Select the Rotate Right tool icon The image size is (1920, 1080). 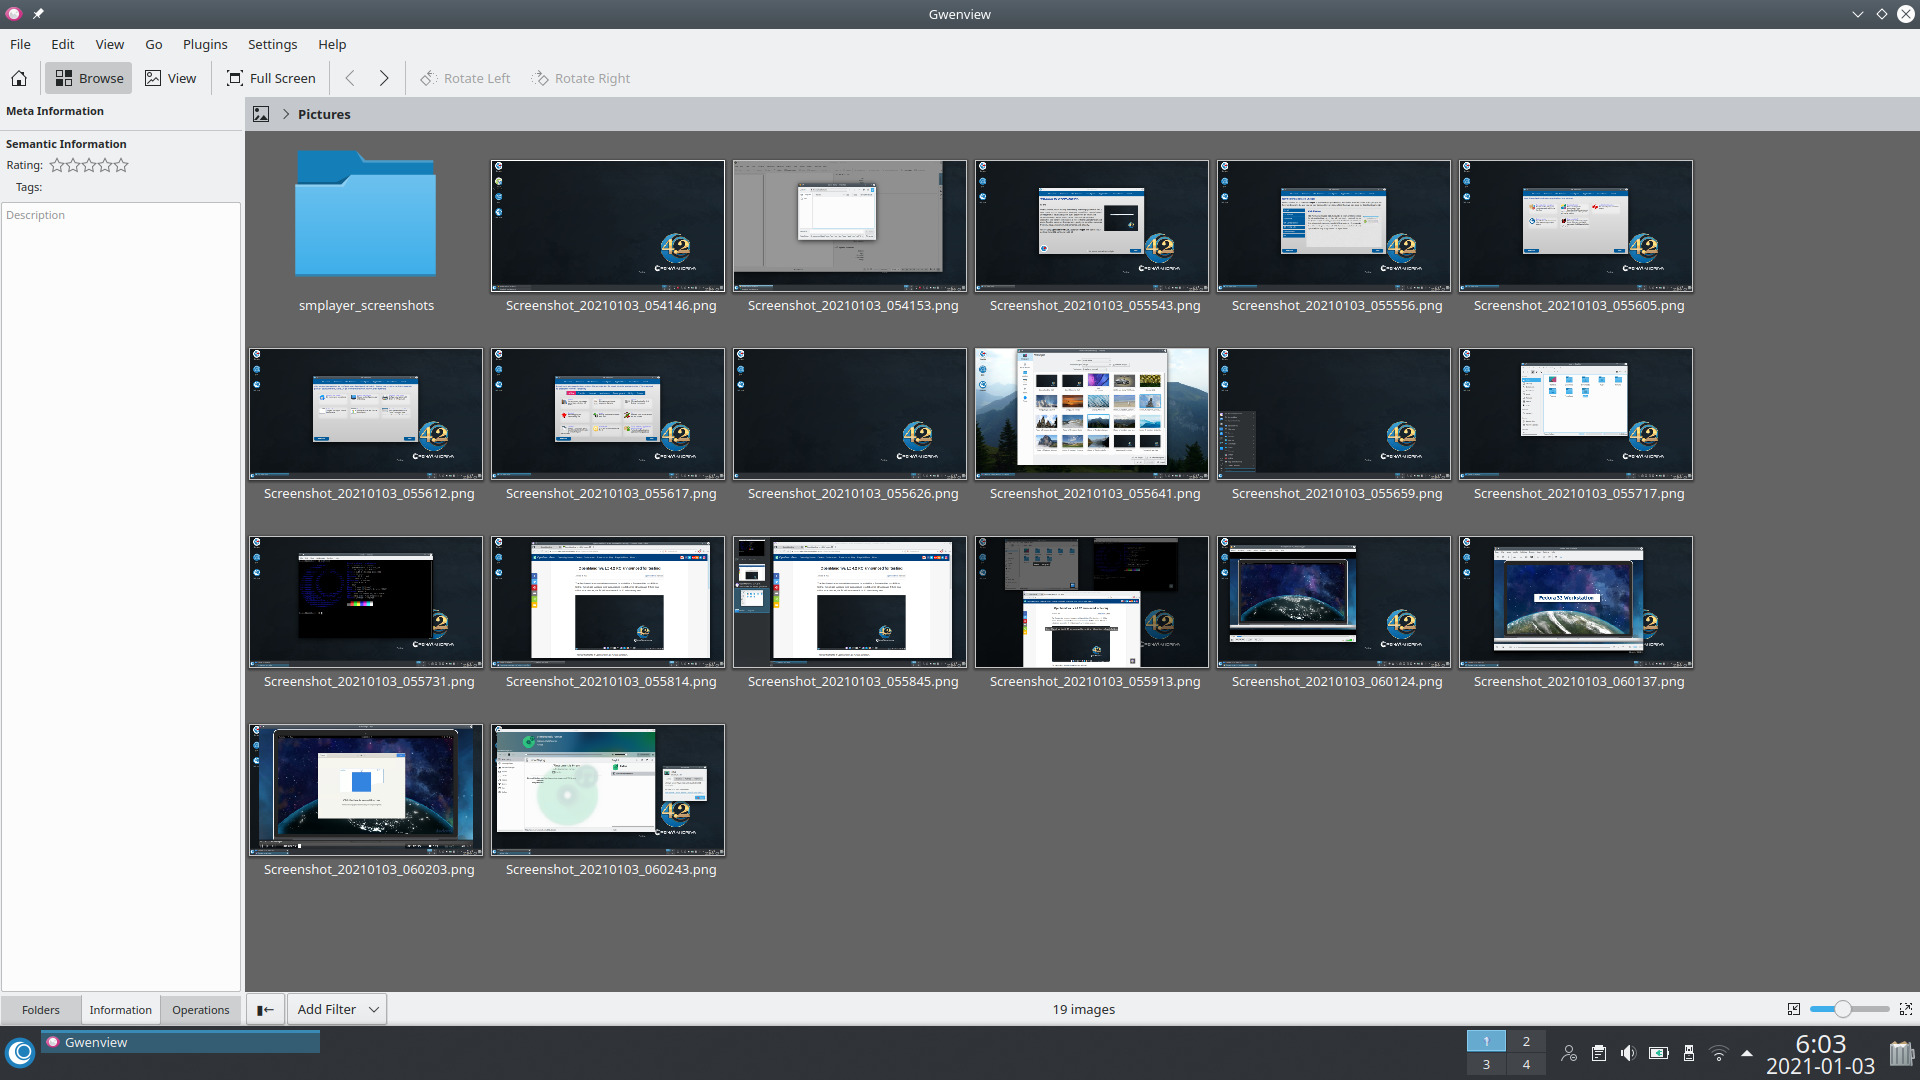[541, 78]
